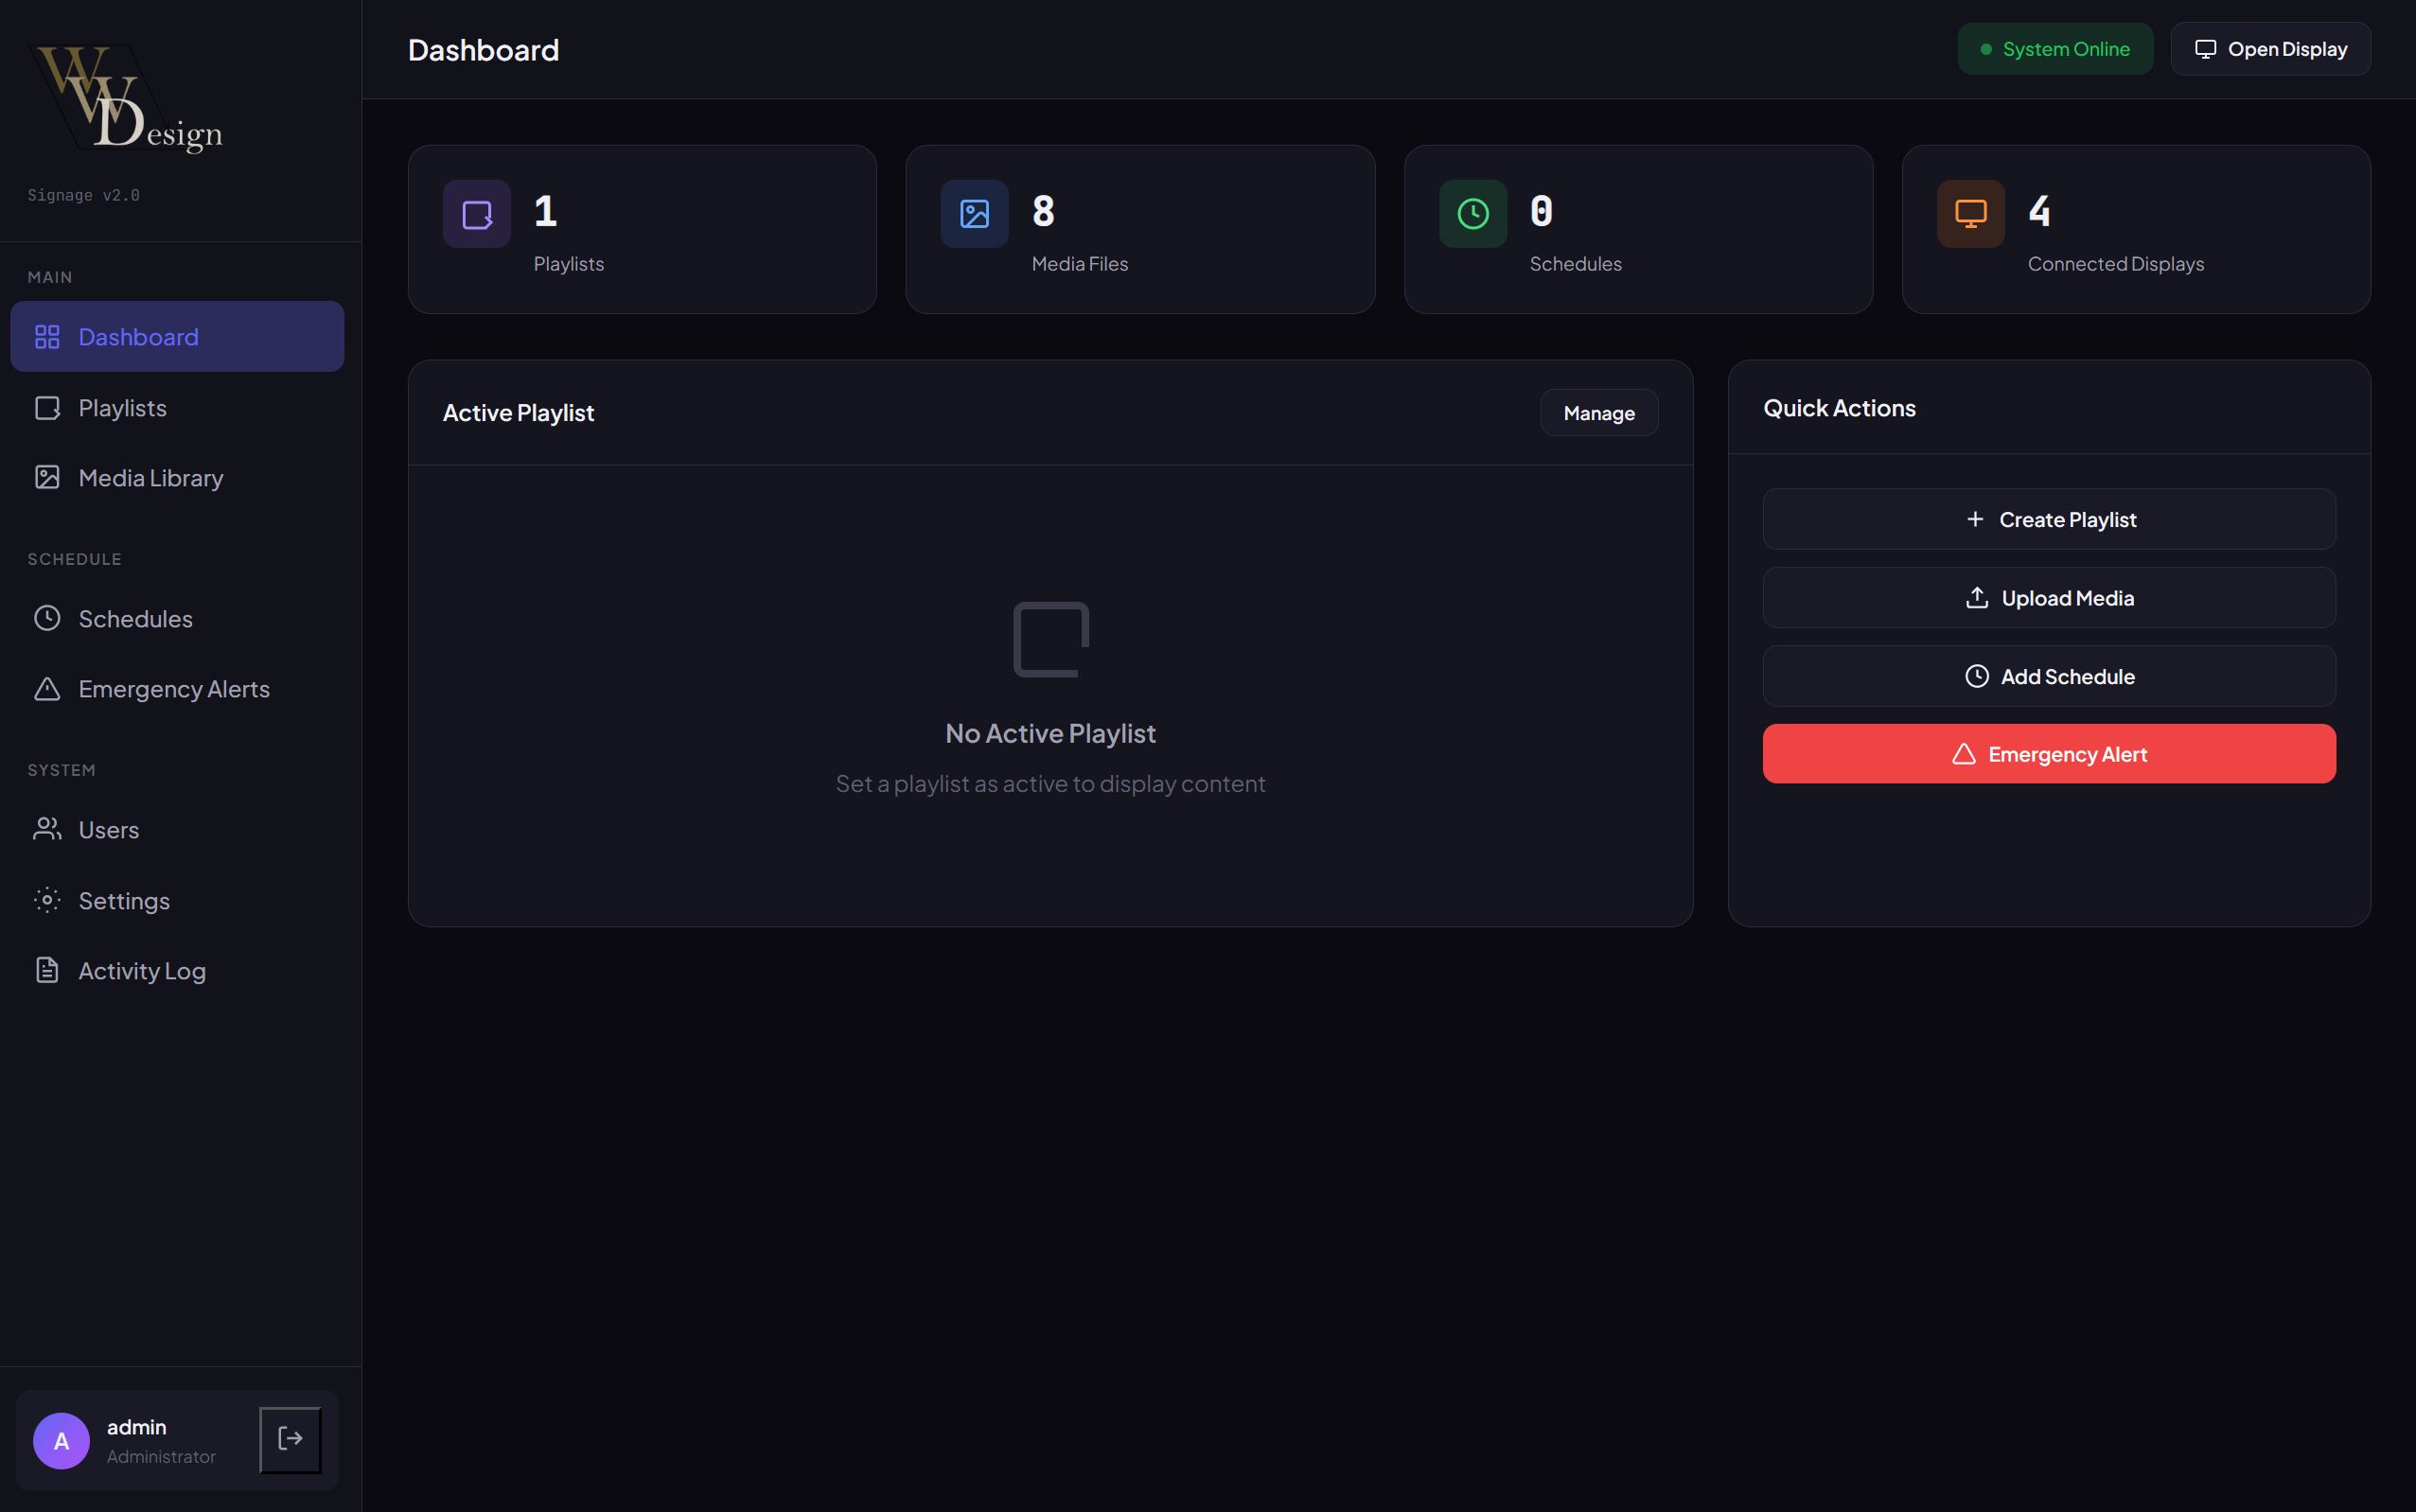Open the Playlists sidebar page
This screenshot has width=2416, height=1512.
(x=122, y=408)
